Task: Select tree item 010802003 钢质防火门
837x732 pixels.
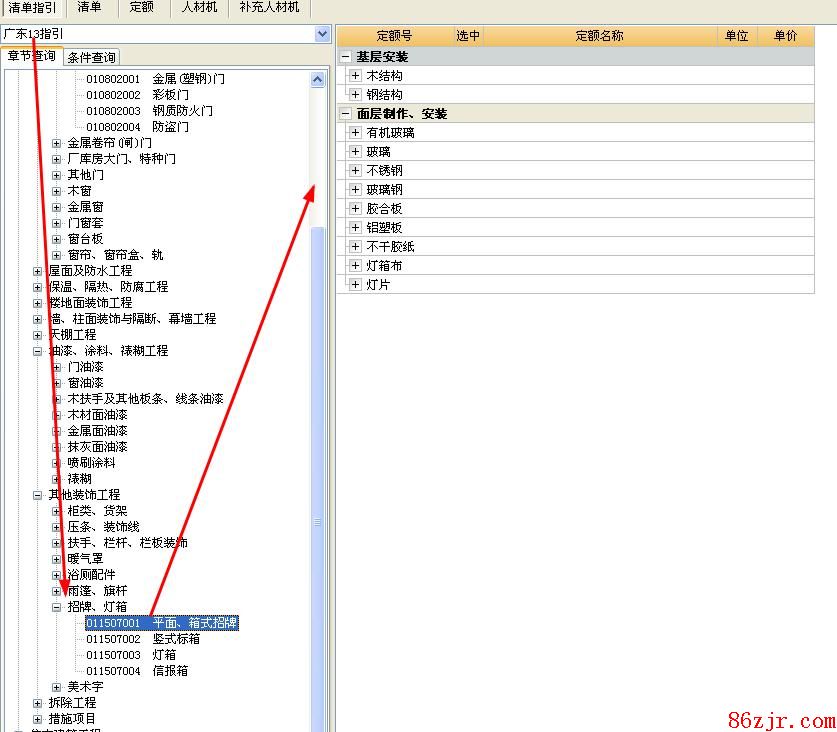Action: [149, 111]
